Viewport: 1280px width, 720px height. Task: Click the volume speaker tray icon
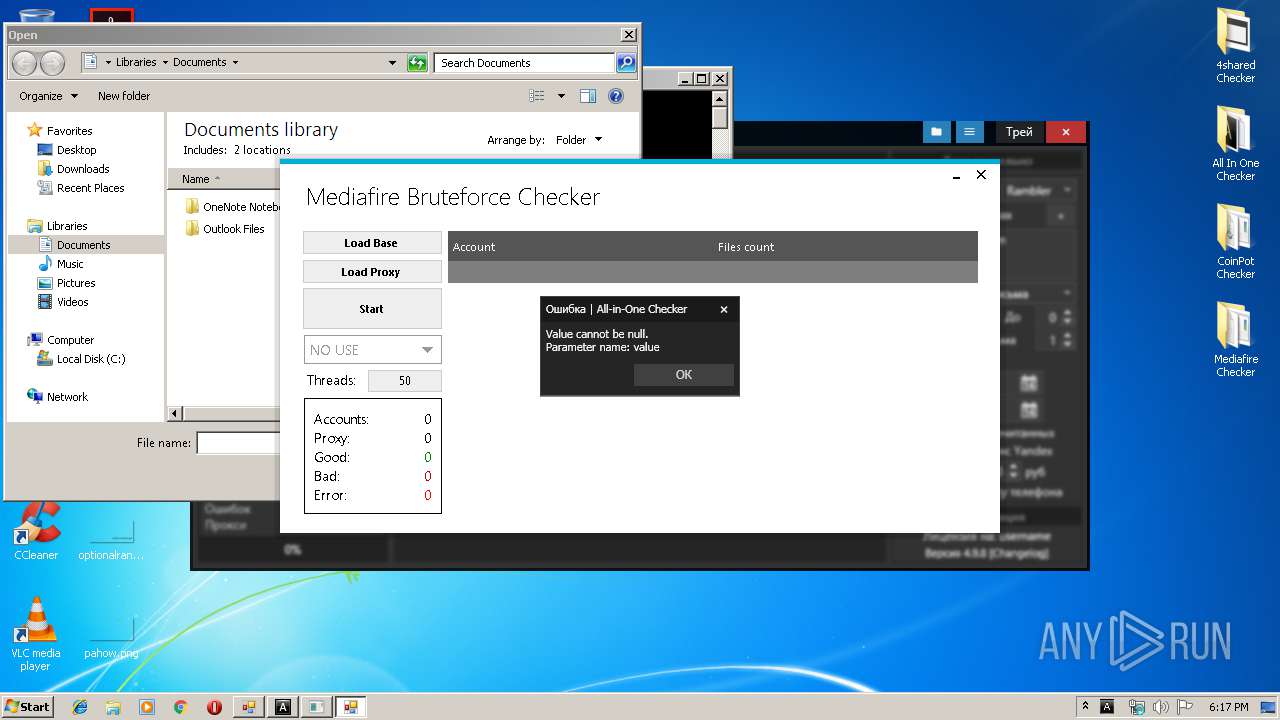tap(1162, 706)
